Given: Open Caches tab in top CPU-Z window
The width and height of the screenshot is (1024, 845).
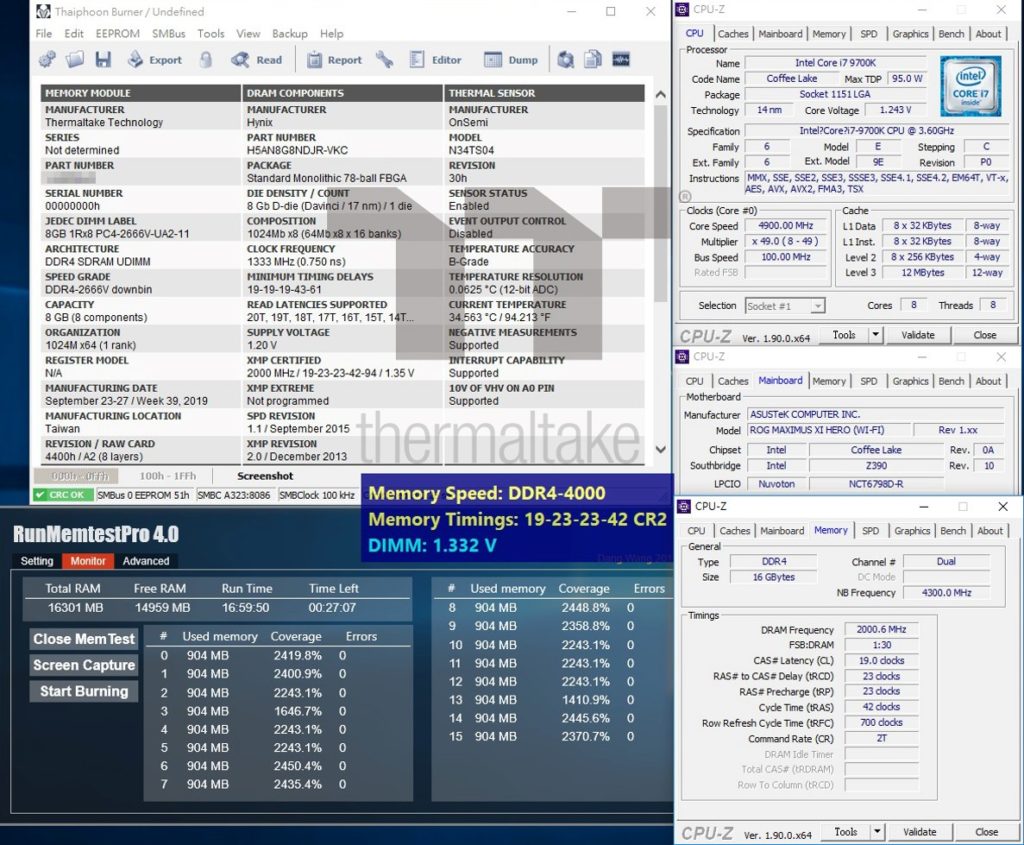Looking at the screenshot, I should (733, 34).
